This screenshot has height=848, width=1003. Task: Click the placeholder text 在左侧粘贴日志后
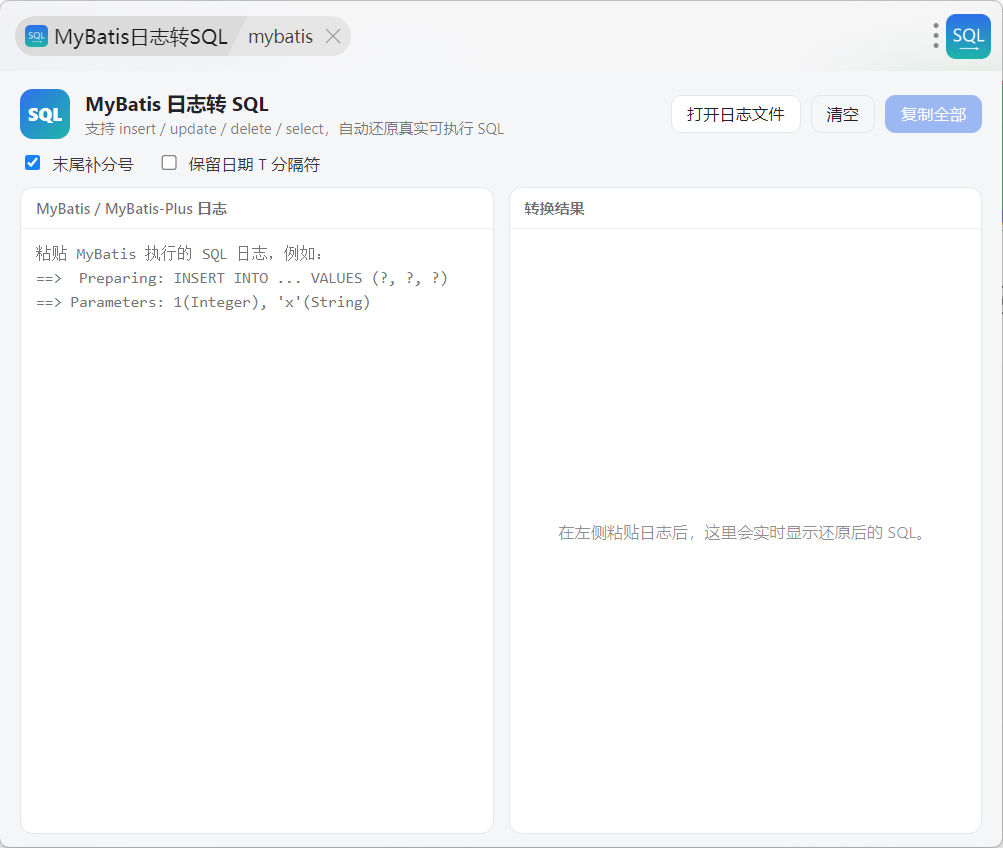coord(741,533)
